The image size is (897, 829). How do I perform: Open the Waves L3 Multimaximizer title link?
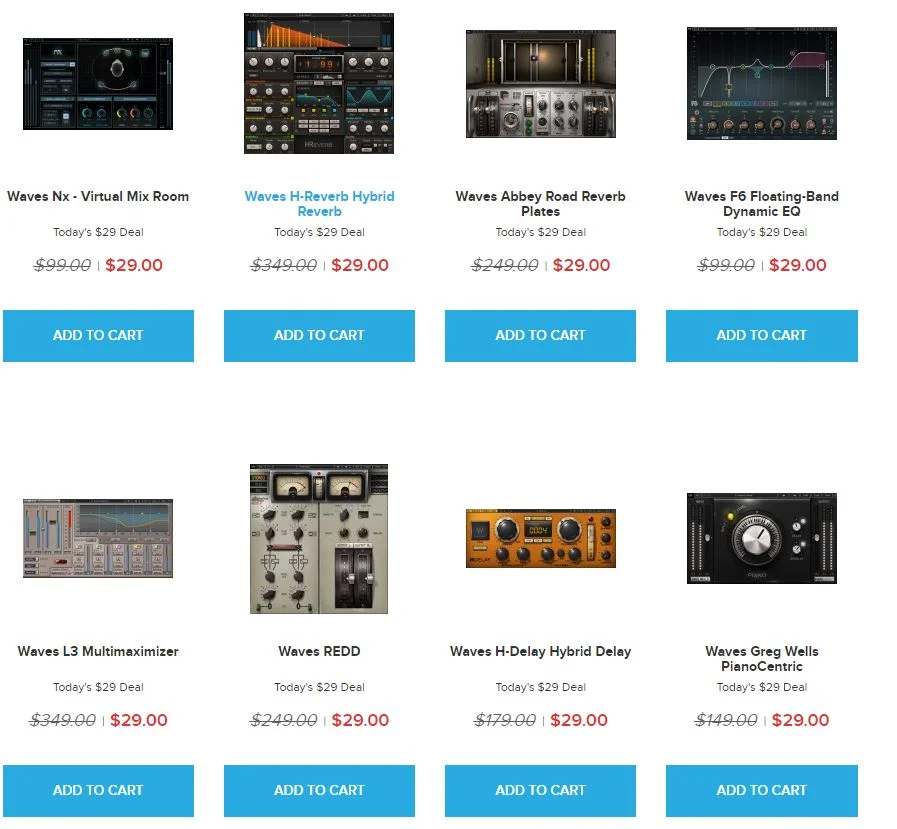pyautogui.click(x=98, y=651)
